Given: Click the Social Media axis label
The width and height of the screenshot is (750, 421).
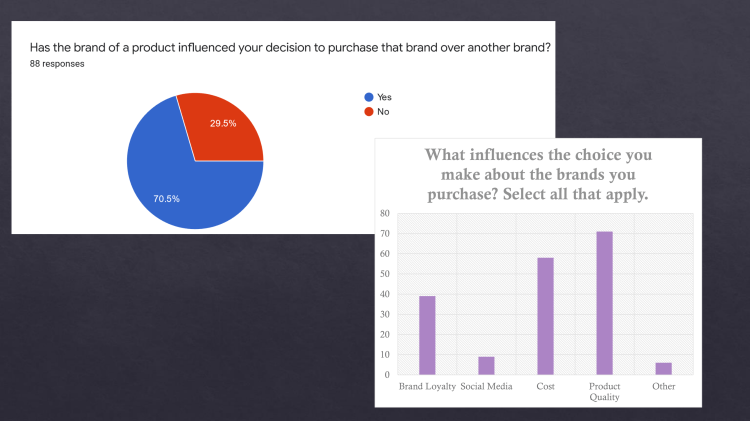Looking at the screenshot, I should [486, 386].
